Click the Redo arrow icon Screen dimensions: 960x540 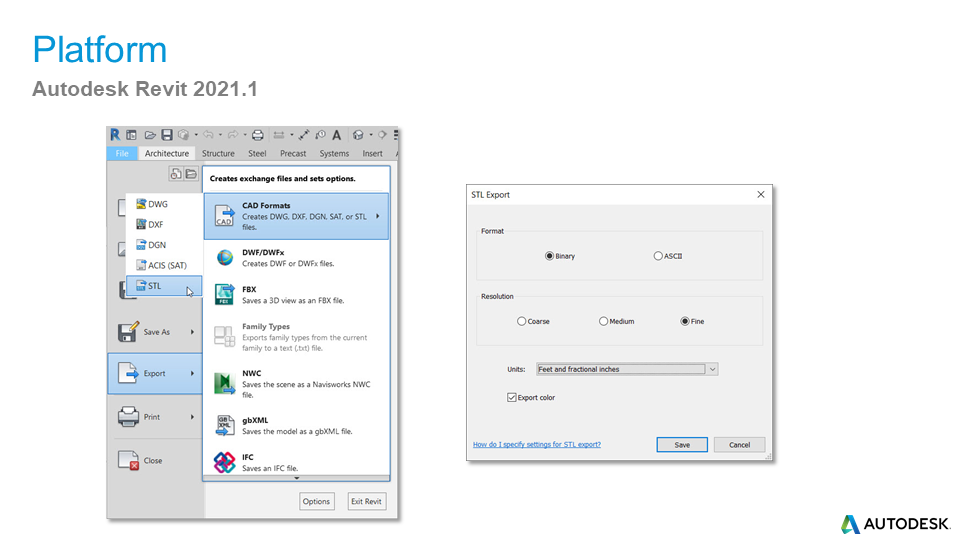pos(233,135)
